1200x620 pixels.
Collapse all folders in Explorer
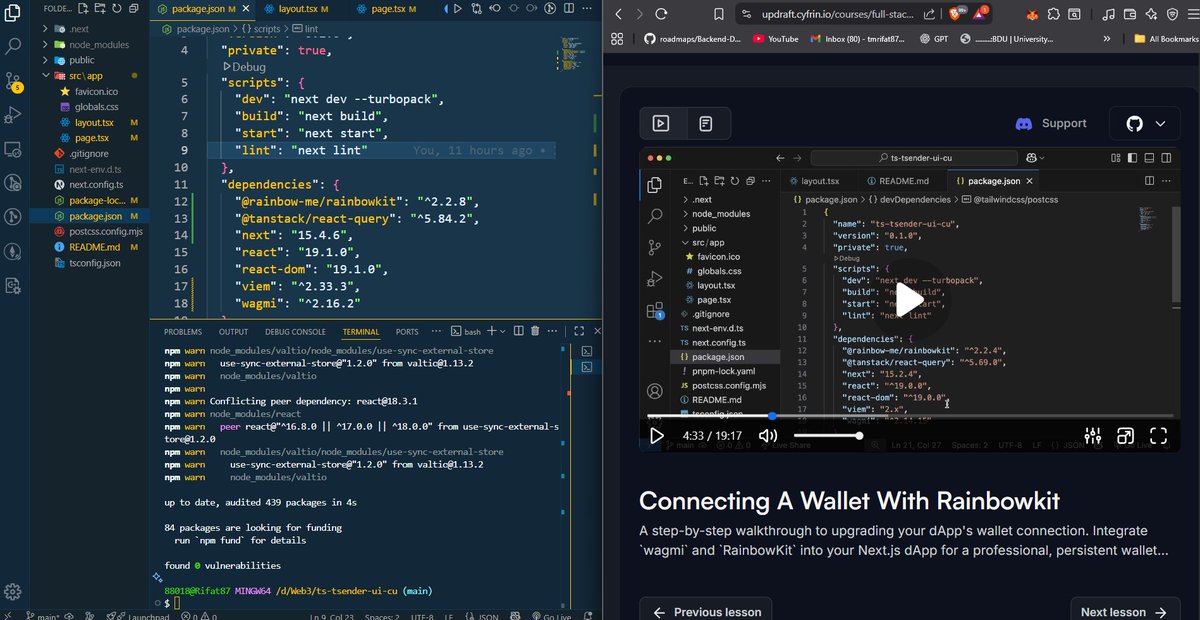click(133, 8)
